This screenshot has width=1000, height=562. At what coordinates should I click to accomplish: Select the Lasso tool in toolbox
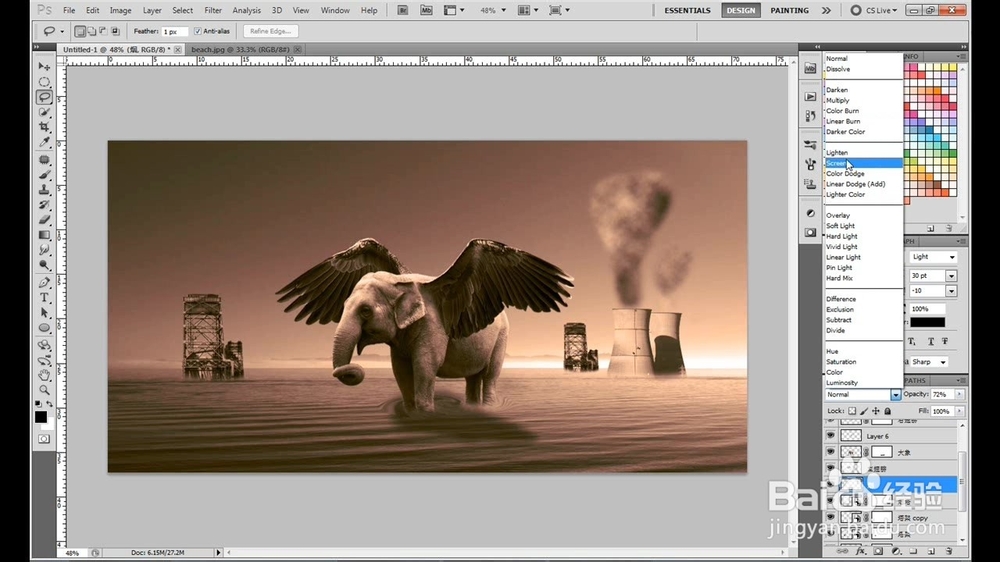pos(44,97)
